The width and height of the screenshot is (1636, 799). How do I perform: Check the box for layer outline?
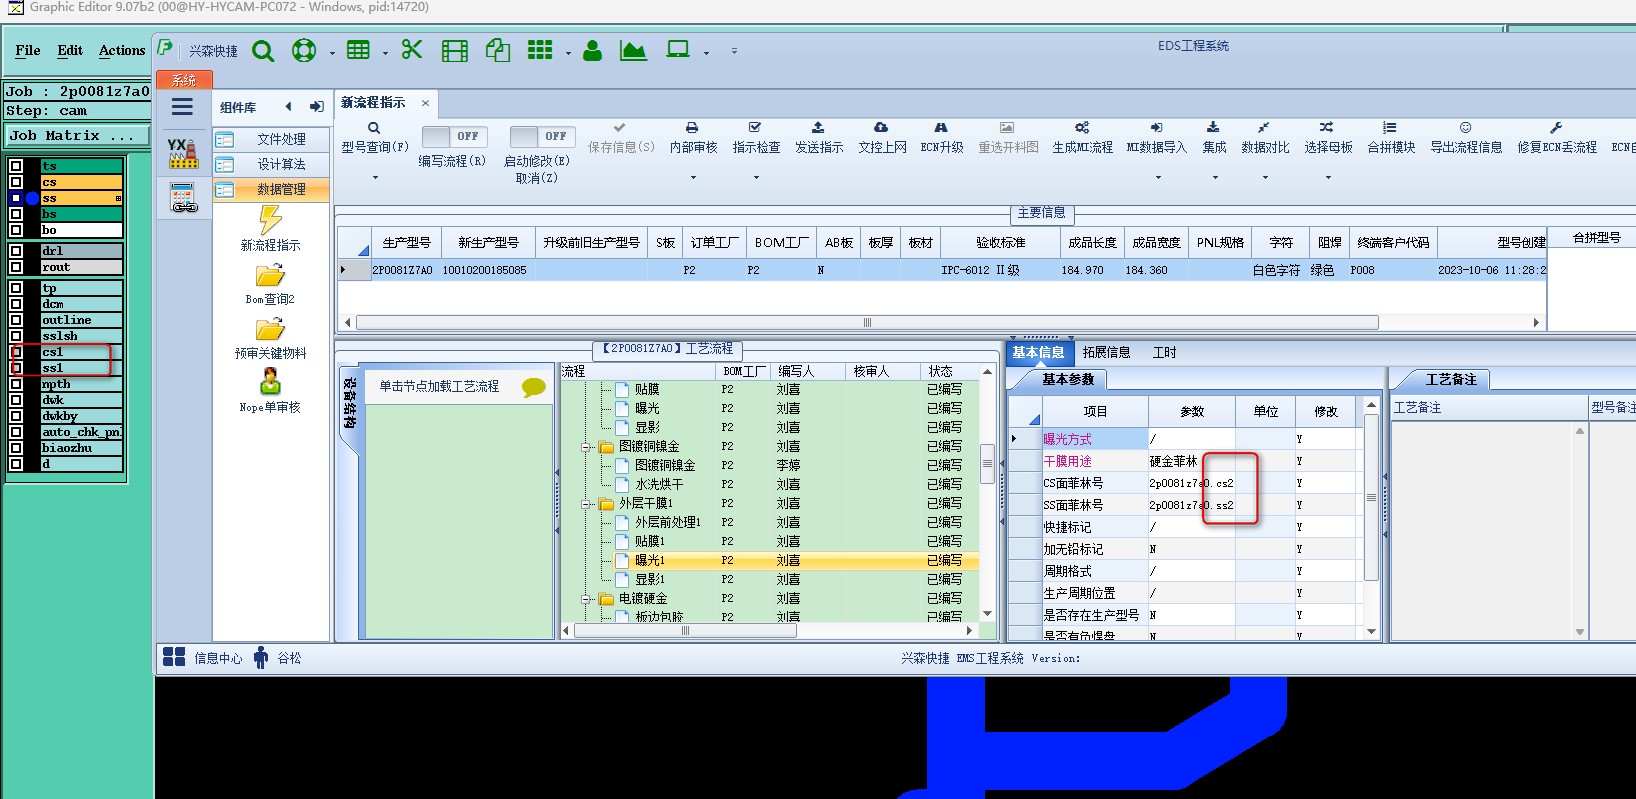pos(16,320)
